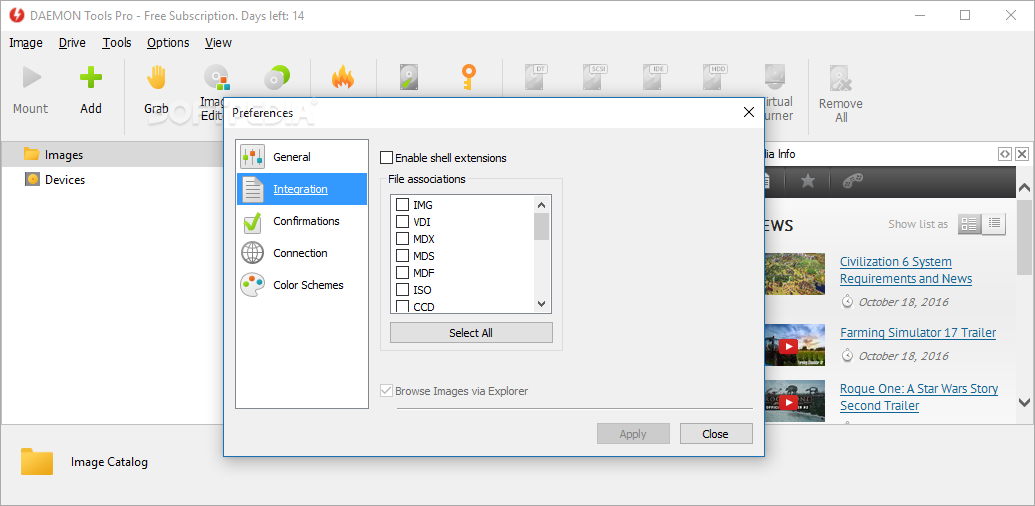Open the View menu

[218, 43]
